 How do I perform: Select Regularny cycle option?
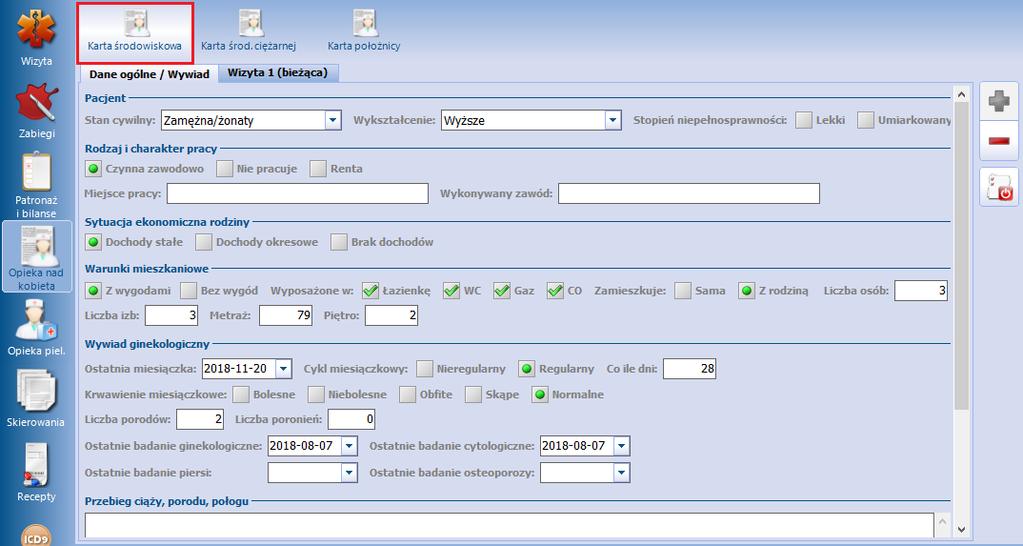pyautogui.click(x=527, y=369)
